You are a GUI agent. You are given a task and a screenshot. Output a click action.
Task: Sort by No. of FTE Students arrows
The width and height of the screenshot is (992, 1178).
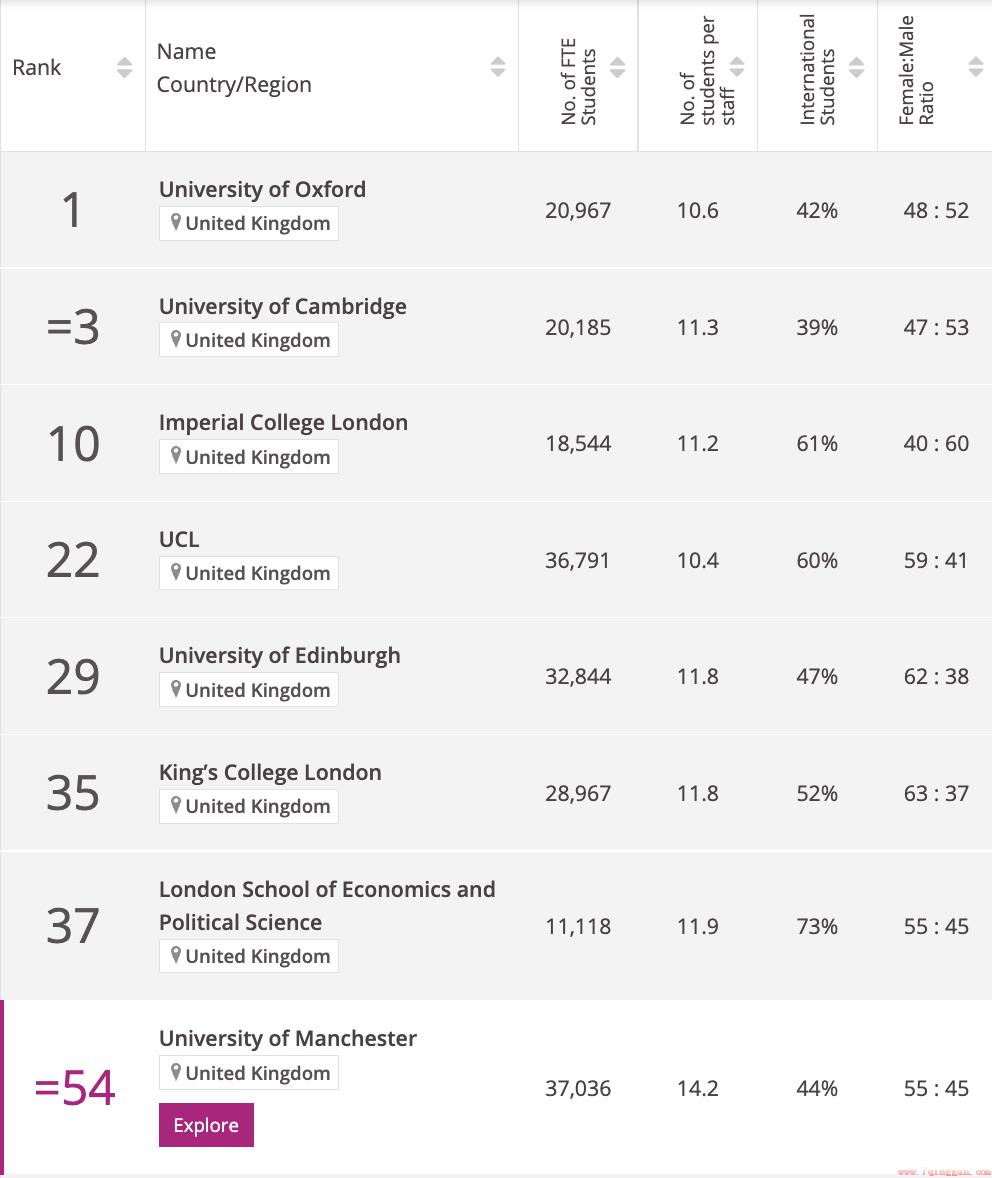(x=618, y=67)
